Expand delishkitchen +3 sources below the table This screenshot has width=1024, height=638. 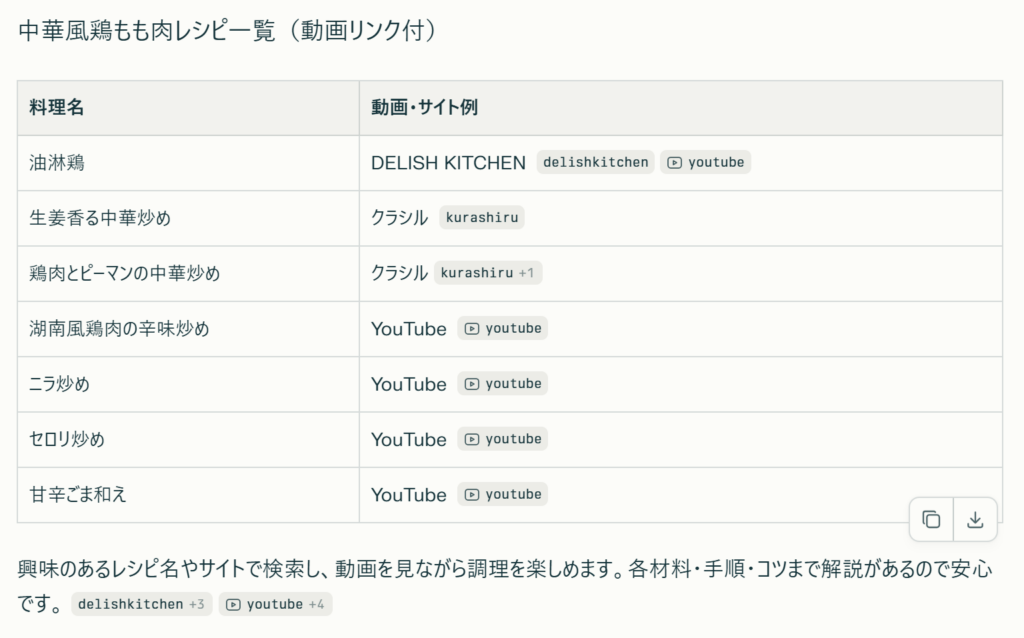tap(141, 604)
